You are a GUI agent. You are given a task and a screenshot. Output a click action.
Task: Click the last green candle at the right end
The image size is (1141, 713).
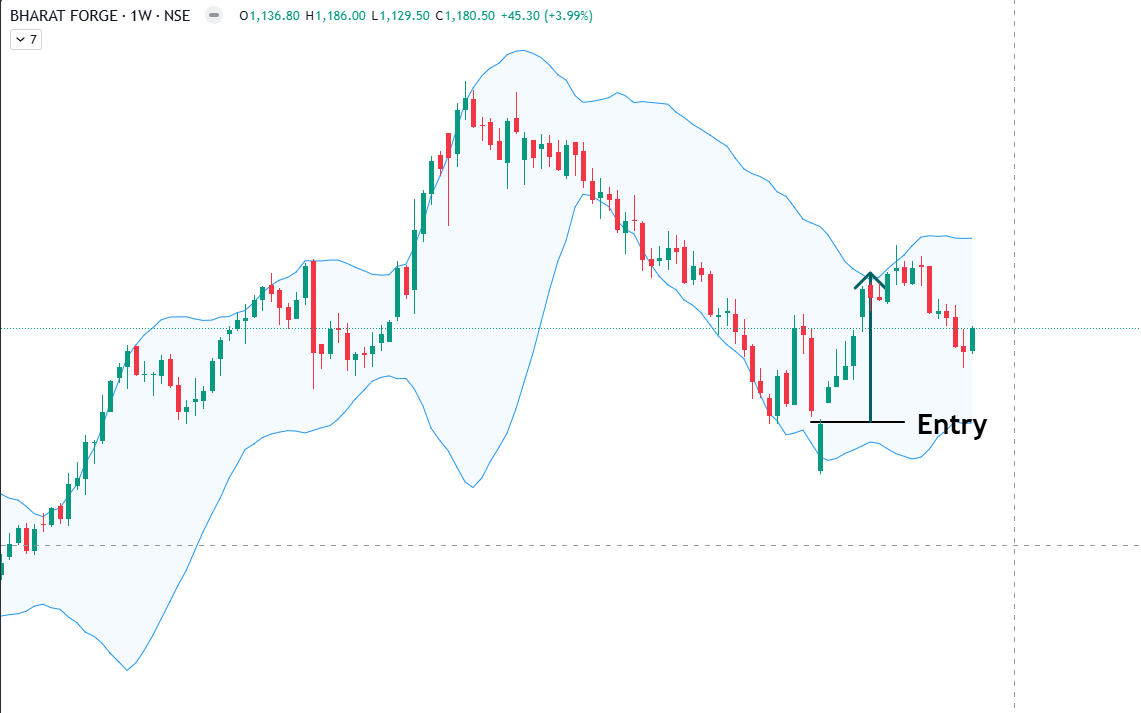(x=972, y=339)
